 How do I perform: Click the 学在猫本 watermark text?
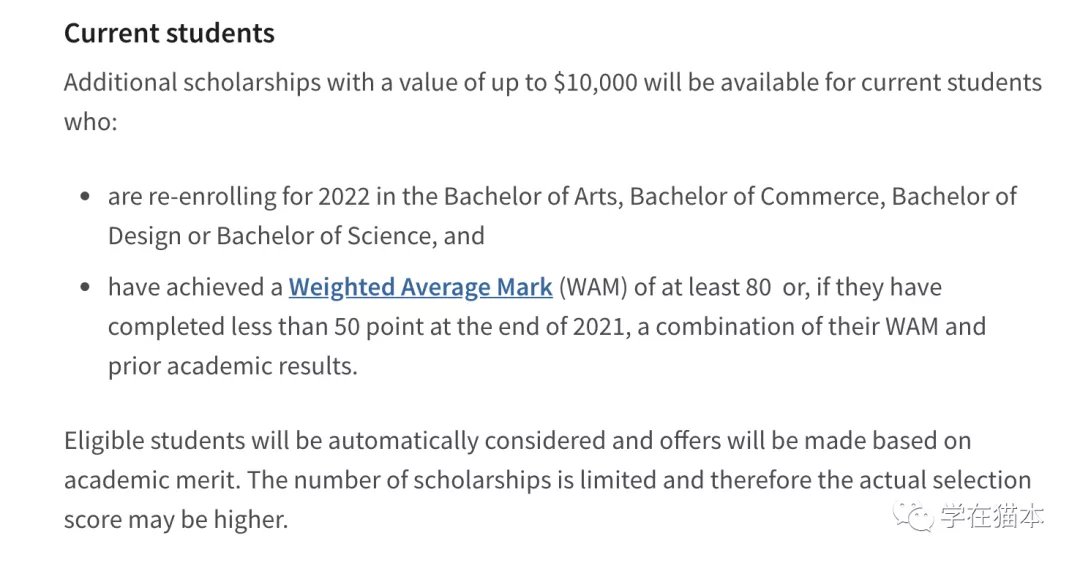[993, 515]
